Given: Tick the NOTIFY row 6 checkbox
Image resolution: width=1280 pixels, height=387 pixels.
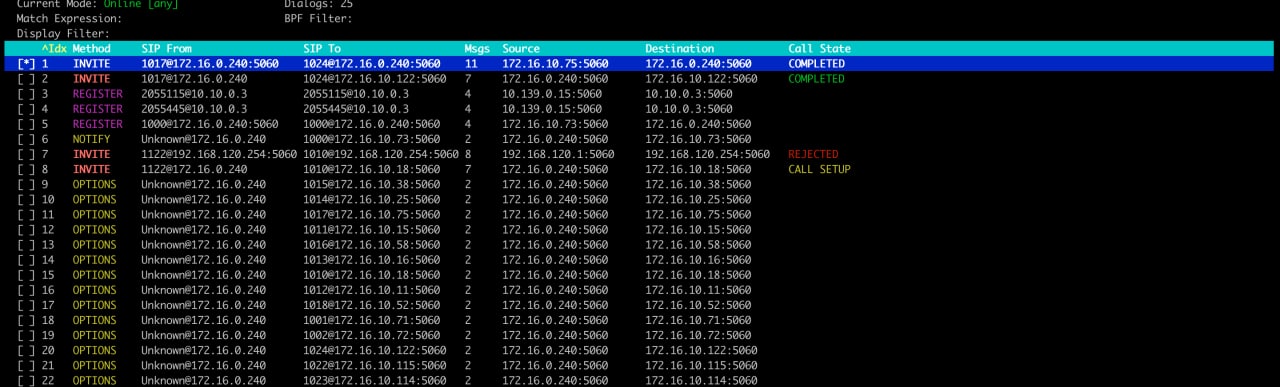Looking at the screenshot, I should click(27, 139).
